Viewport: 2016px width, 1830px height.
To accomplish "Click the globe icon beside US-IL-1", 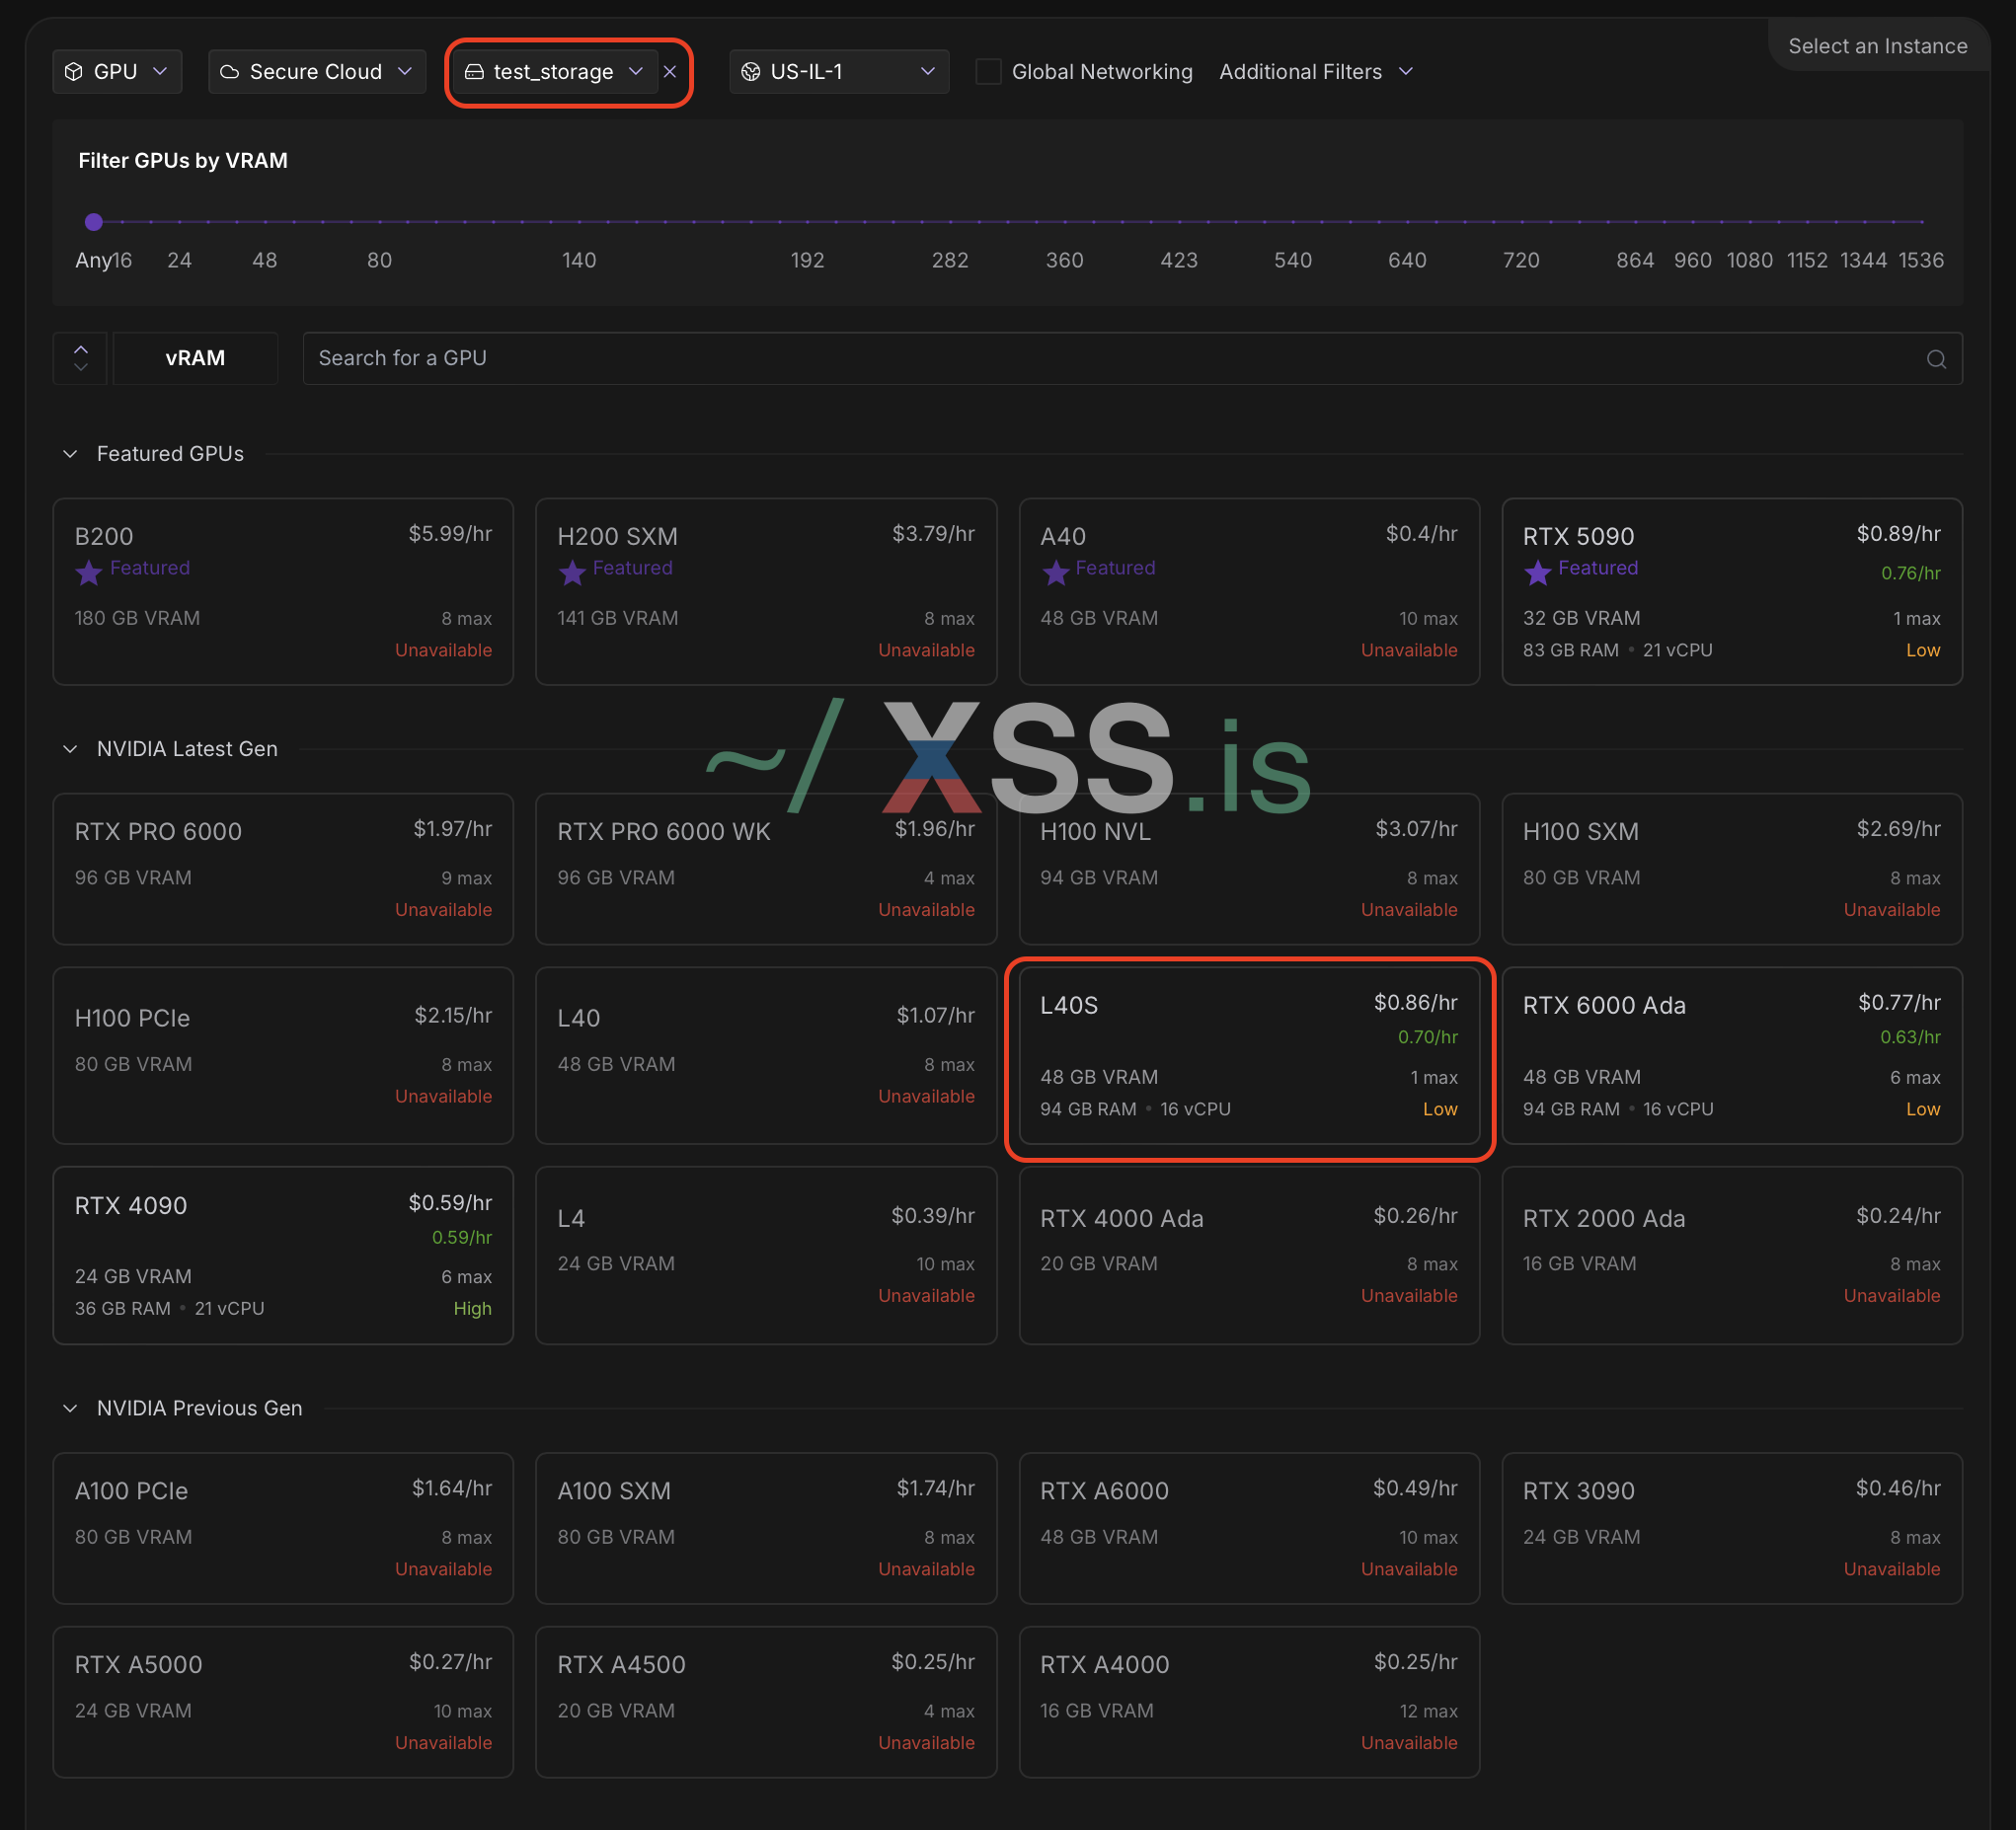I will pyautogui.click(x=750, y=72).
